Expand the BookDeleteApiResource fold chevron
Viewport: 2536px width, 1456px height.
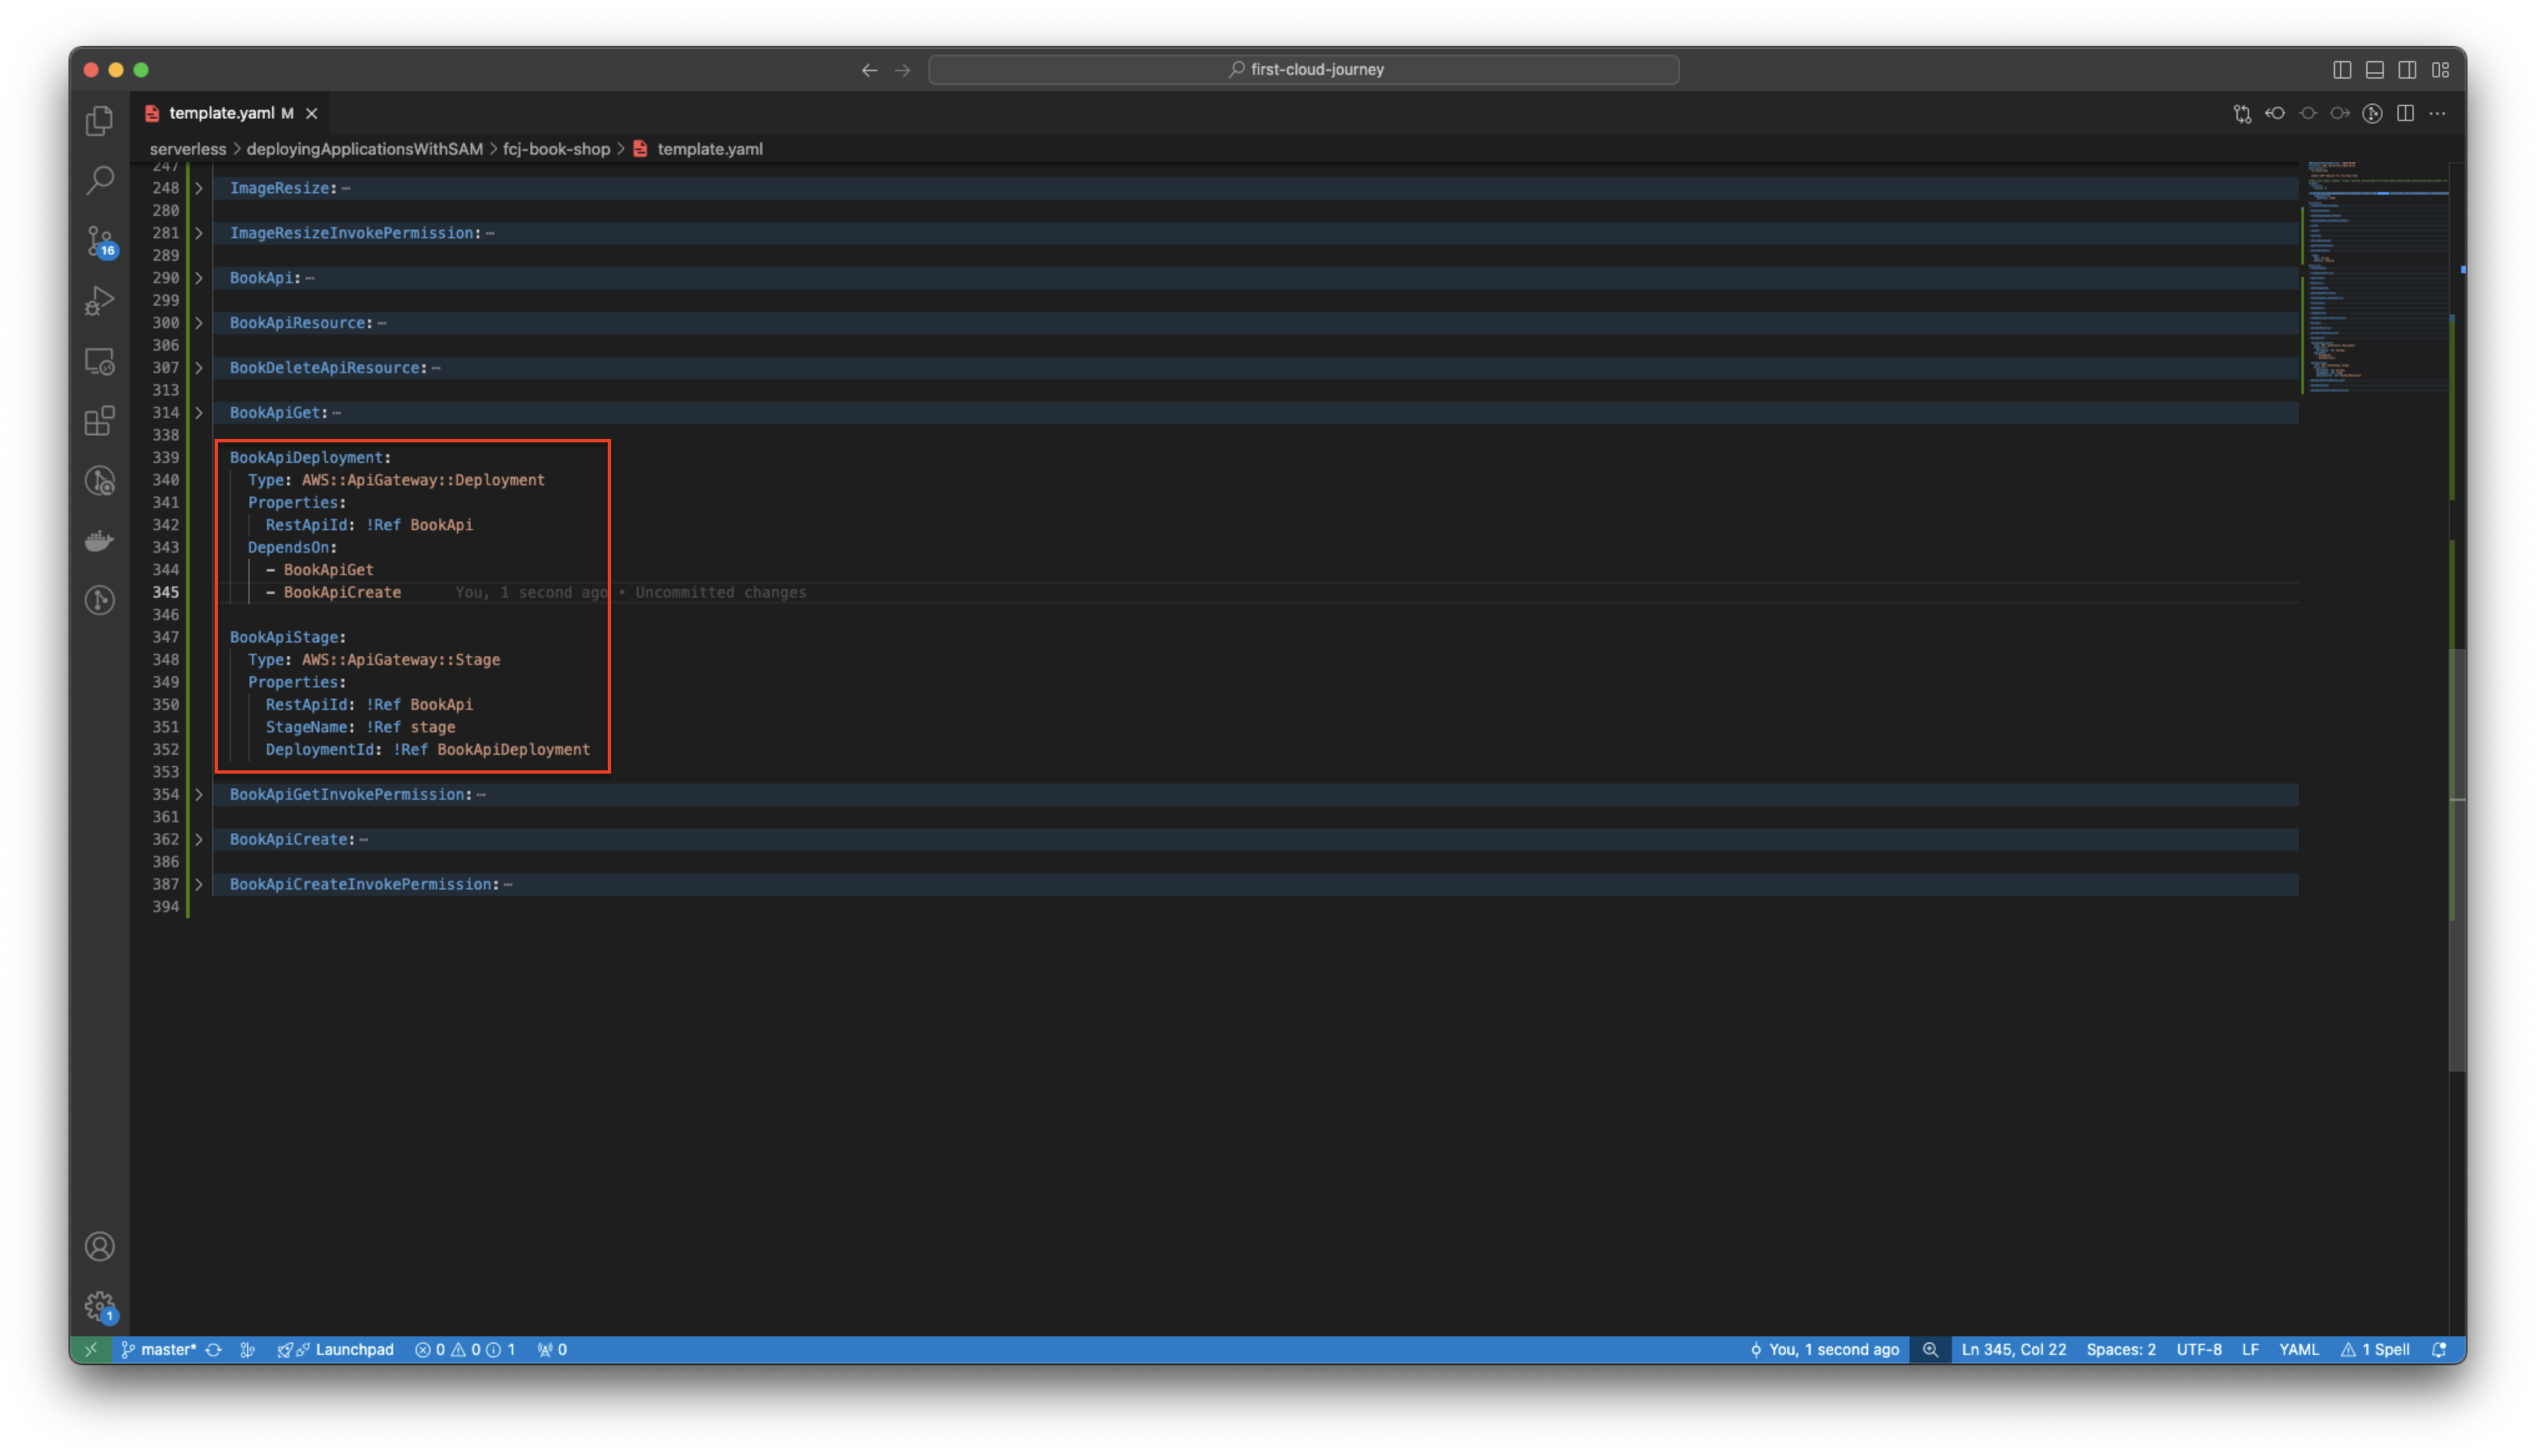(199, 368)
